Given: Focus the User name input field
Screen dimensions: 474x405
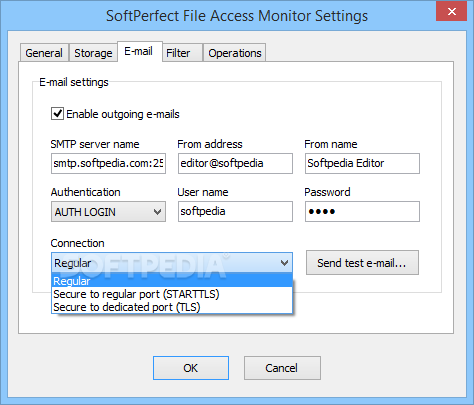Looking at the screenshot, I should coord(235,211).
